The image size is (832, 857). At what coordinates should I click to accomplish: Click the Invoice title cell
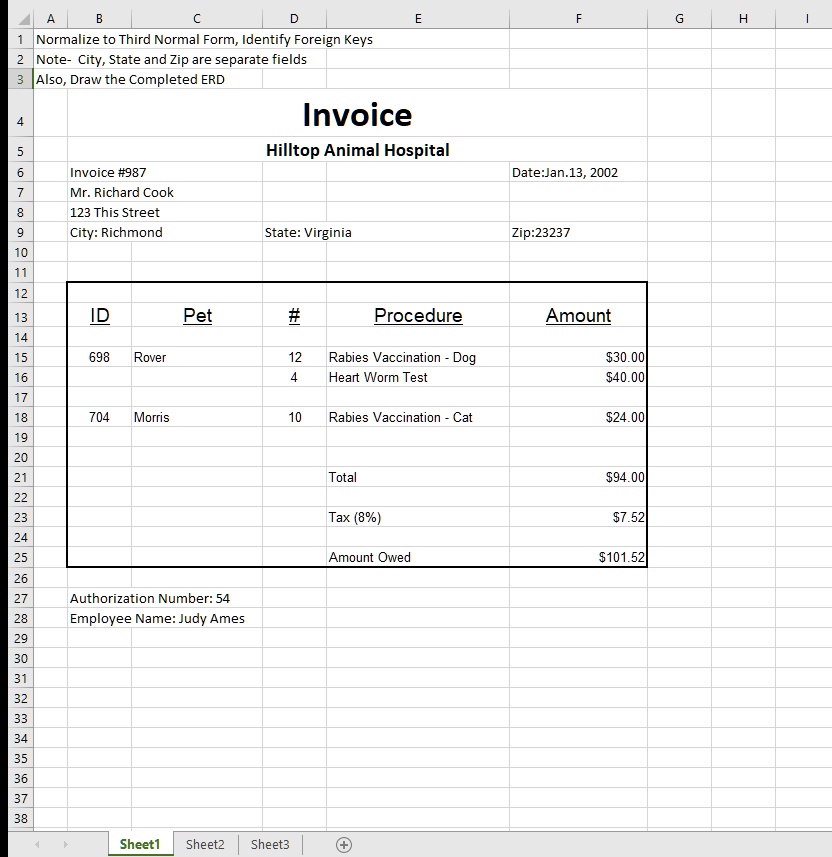[x=358, y=114]
